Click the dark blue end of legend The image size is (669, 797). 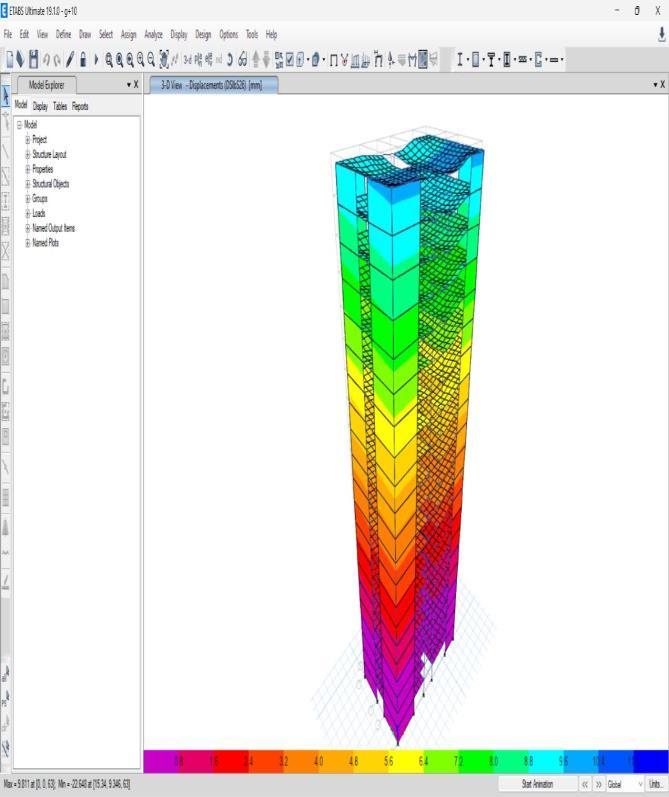pos(651,761)
